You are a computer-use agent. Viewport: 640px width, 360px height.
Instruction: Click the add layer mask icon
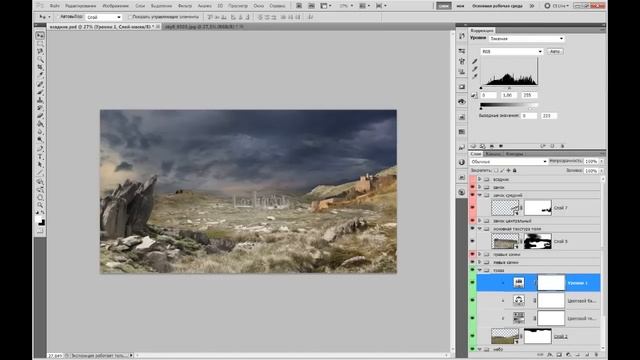coord(559,355)
